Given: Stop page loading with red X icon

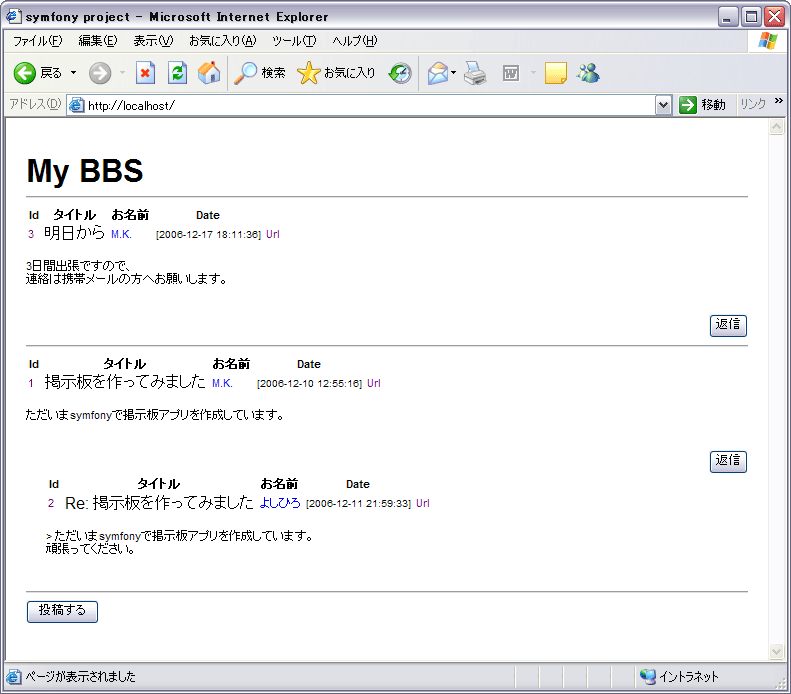Looking at the screenshot, I should coord(145,73).
